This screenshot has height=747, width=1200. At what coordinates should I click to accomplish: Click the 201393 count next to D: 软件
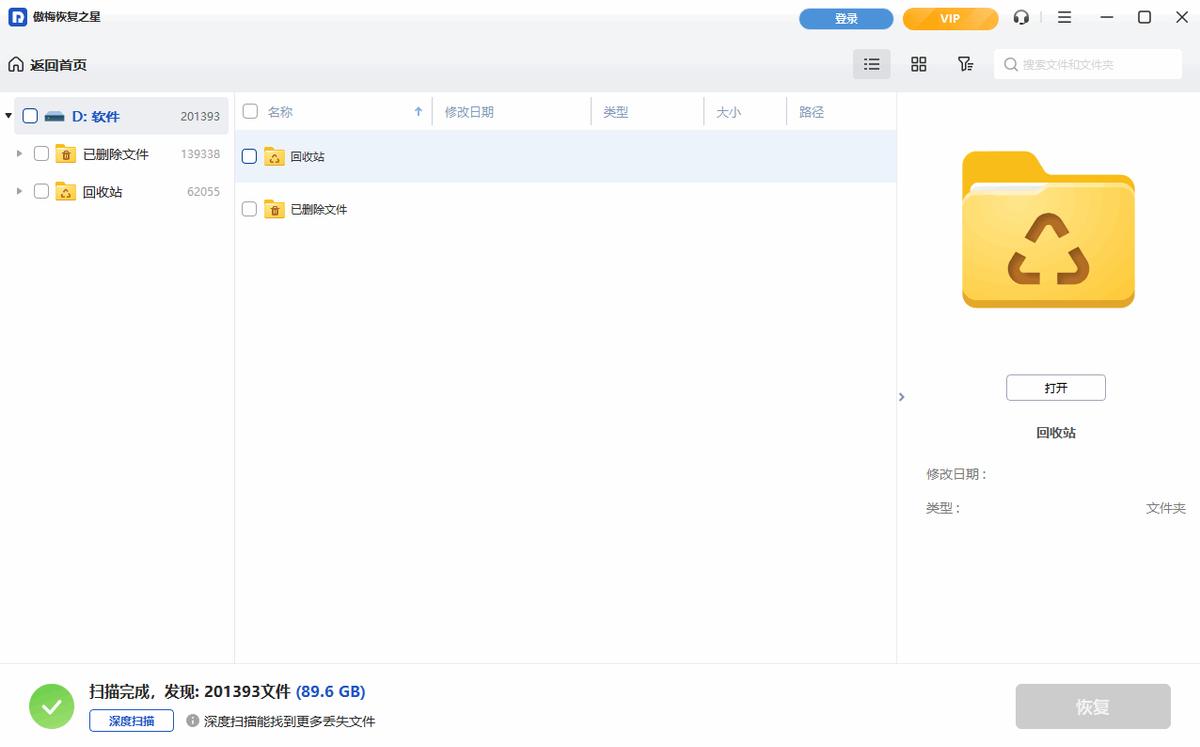200,116
